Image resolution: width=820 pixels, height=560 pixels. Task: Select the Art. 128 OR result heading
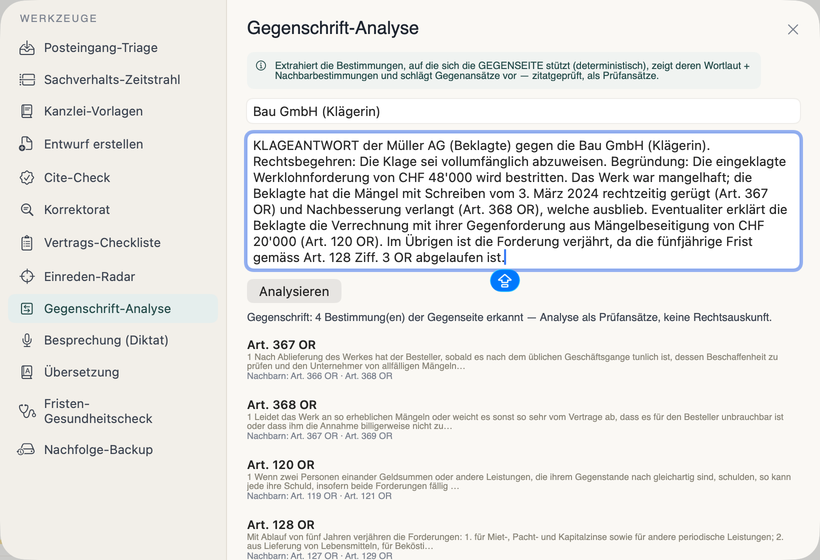(281, 525)
